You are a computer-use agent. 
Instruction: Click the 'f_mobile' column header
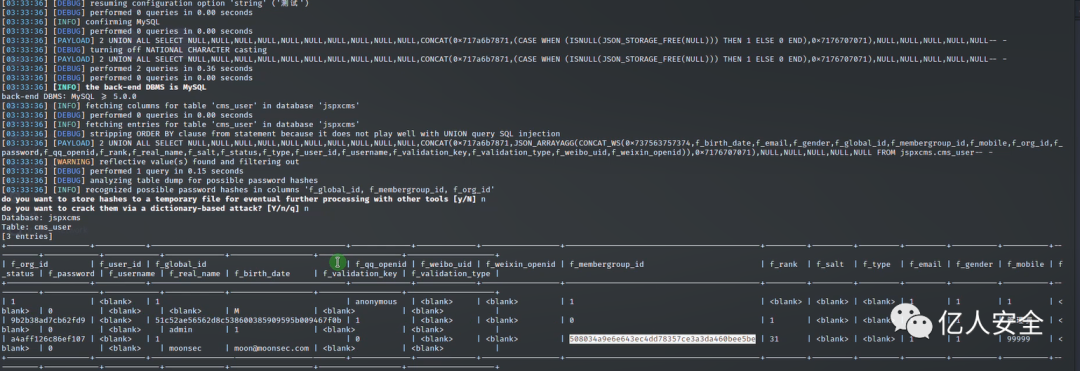pos(1026,264)
